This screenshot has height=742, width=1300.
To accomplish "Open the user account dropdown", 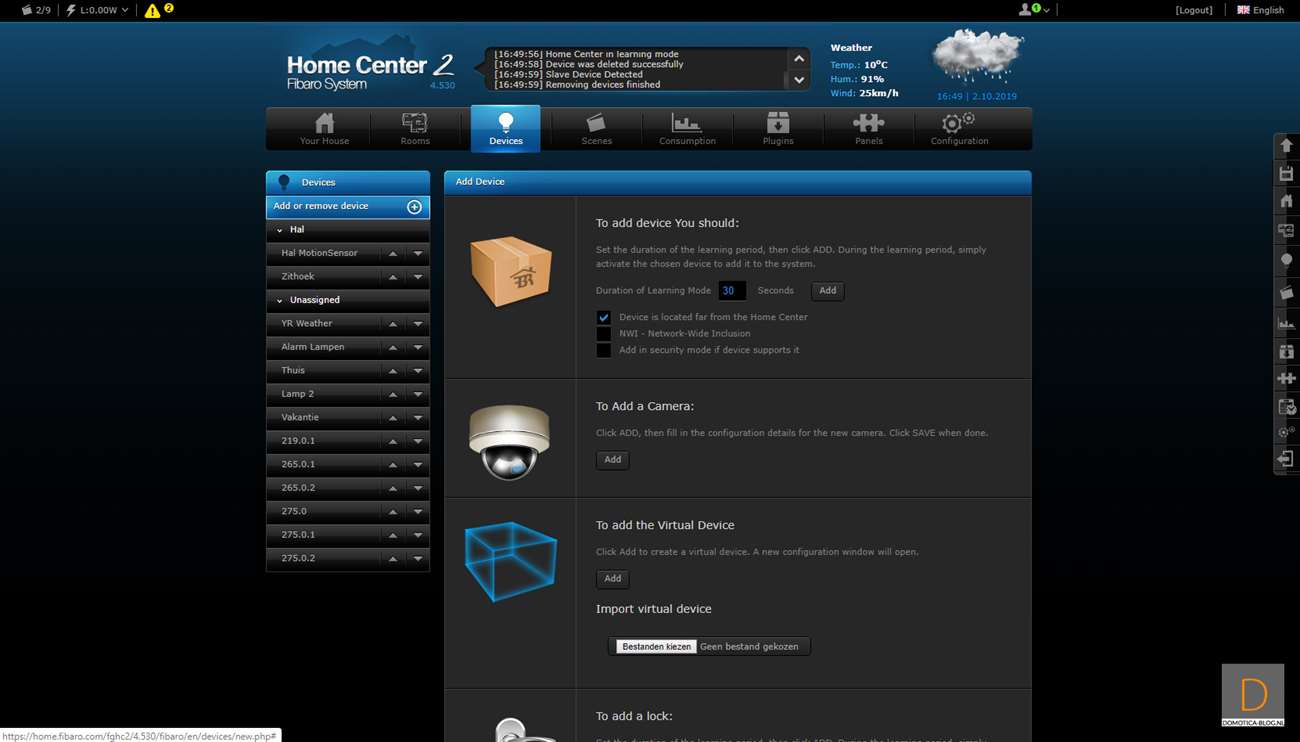I will click(x=1034, y=10).
